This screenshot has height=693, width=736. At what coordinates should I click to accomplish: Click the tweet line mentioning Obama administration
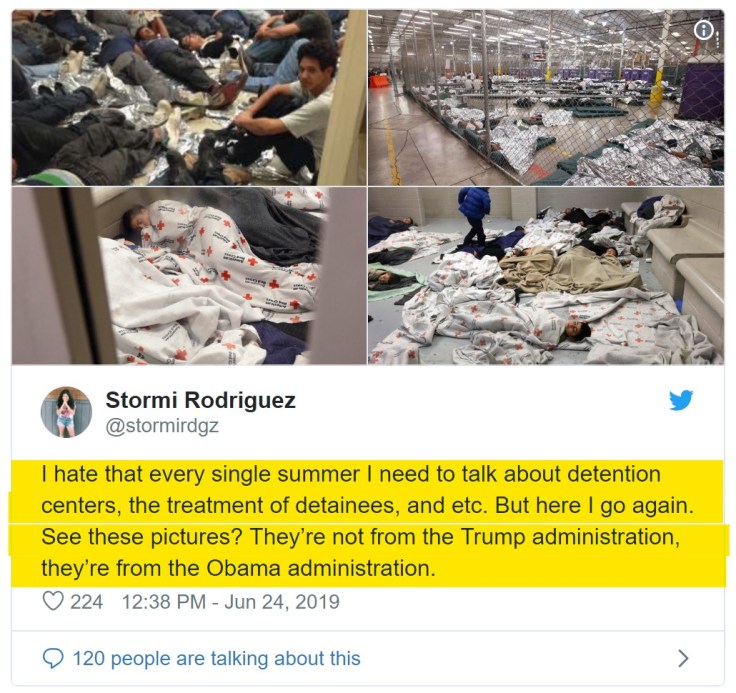[x=238, y=569]
